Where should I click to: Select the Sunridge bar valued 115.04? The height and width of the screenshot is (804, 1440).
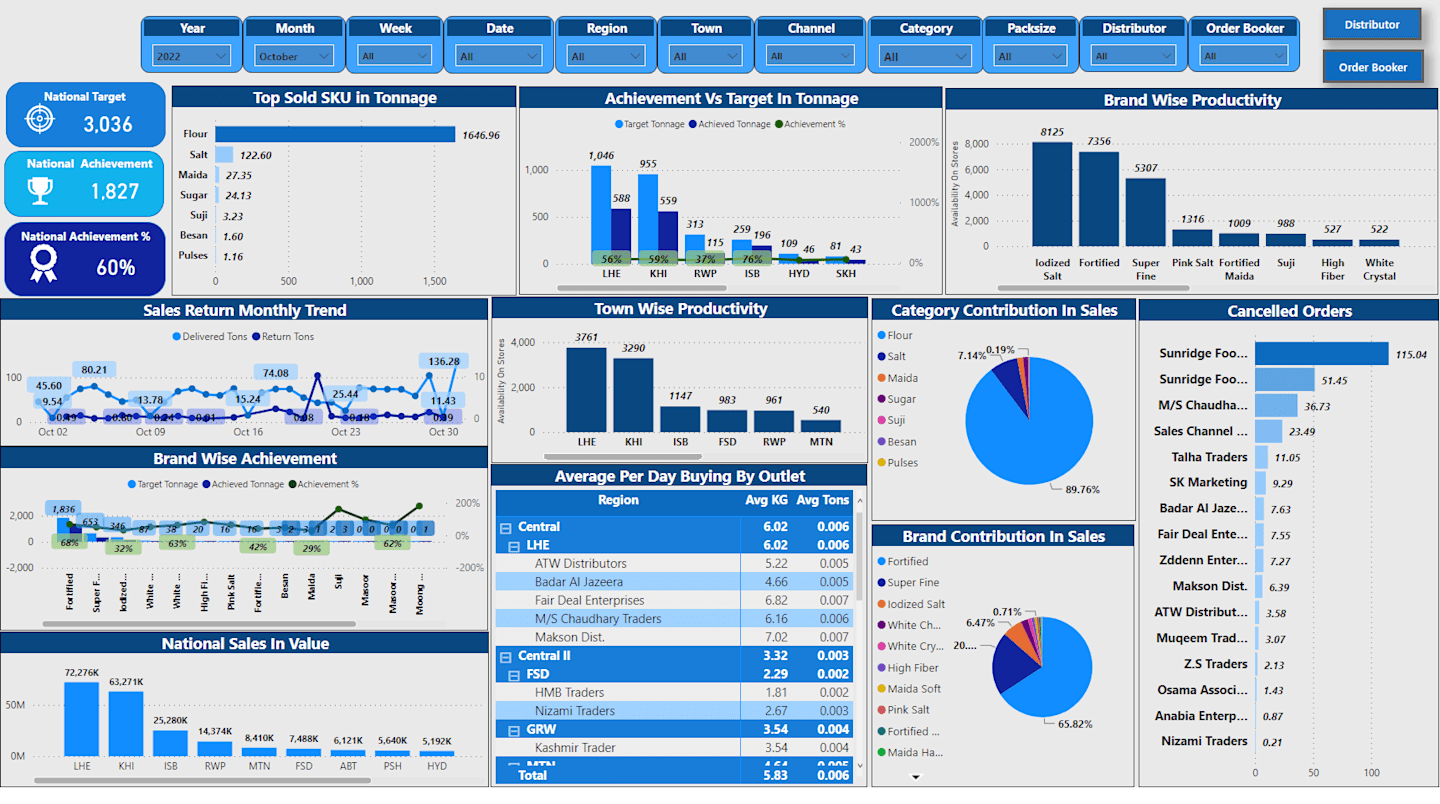click(x=1322, y=354)
